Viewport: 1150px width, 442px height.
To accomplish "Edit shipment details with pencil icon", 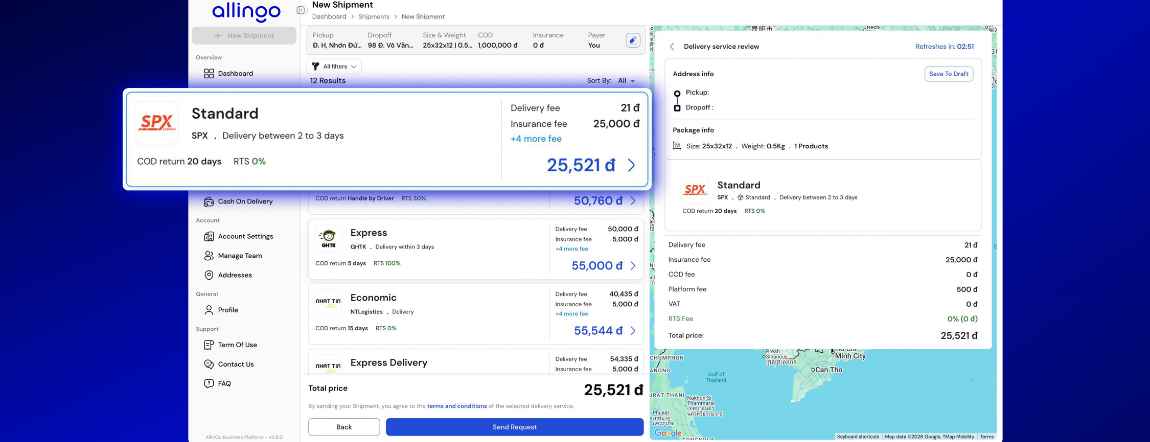I will click(633, 40).
